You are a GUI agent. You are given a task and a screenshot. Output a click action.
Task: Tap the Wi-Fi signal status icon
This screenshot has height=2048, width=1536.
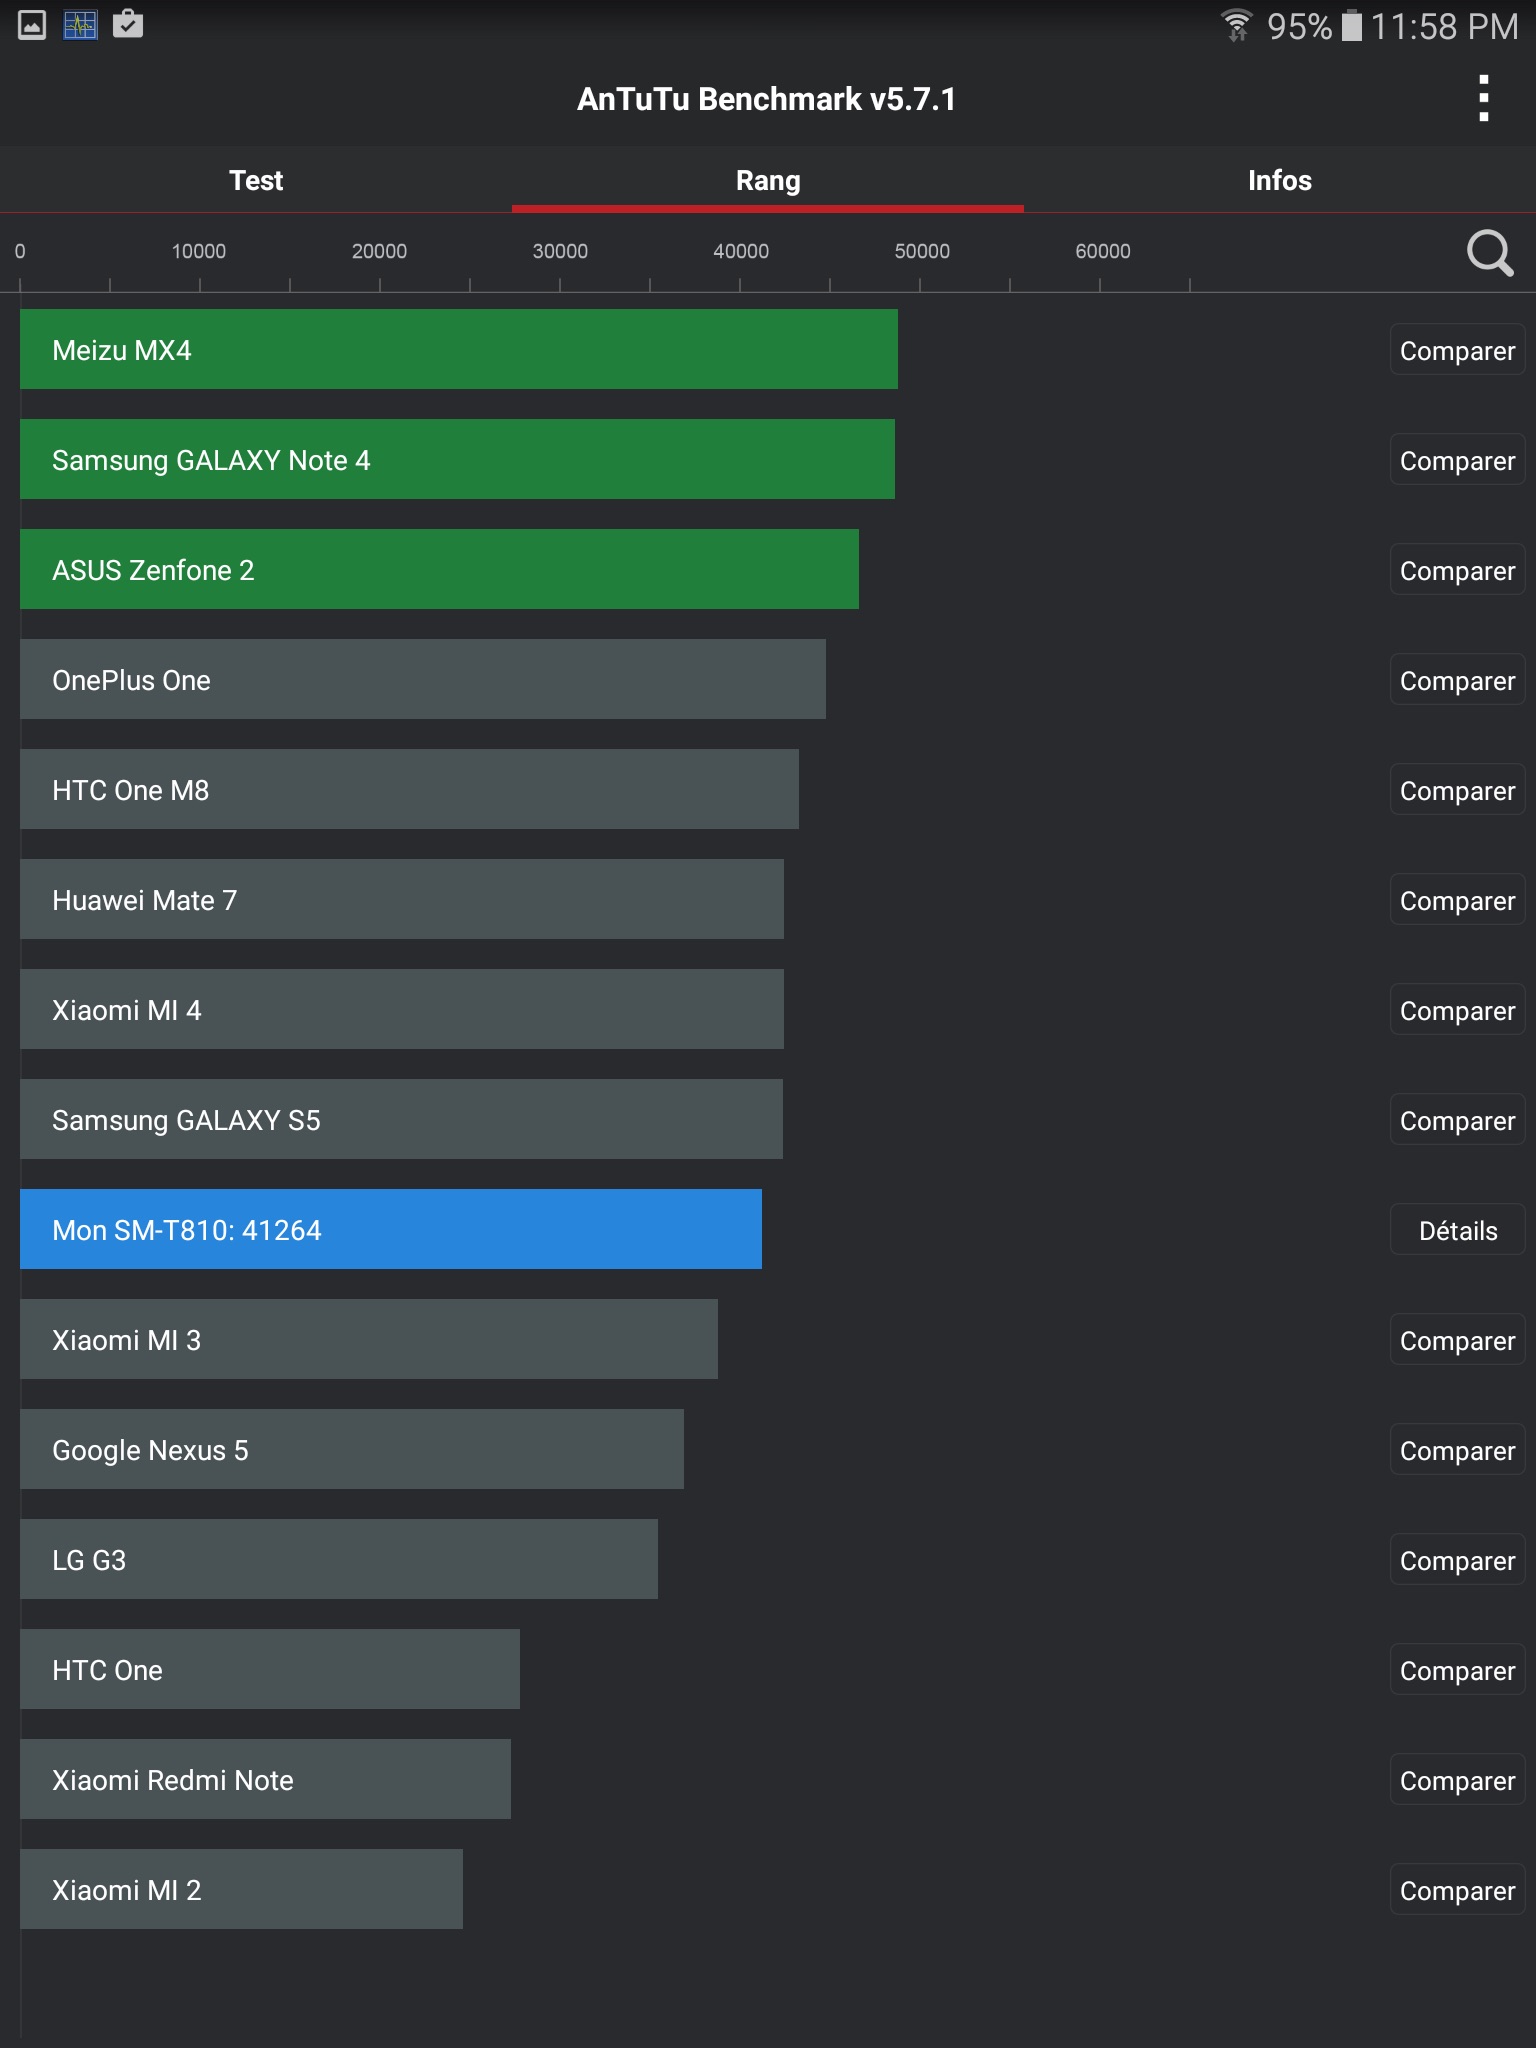[x=1237, y=25]
